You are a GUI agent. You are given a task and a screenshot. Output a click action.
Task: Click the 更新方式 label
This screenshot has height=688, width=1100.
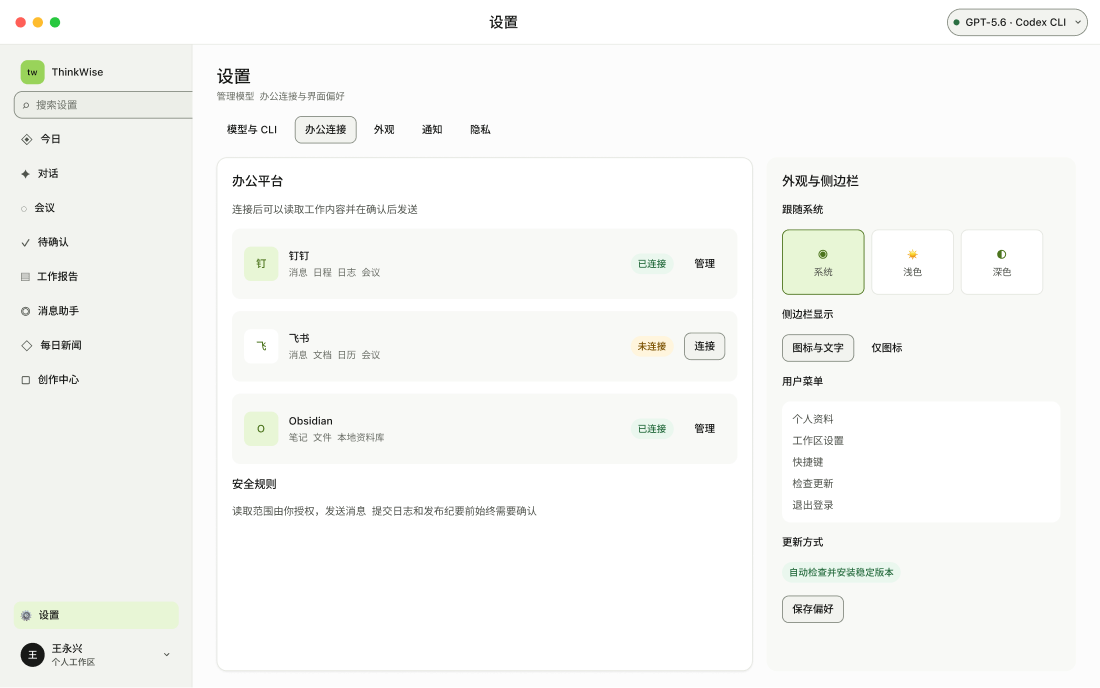(x=803, y=543)
